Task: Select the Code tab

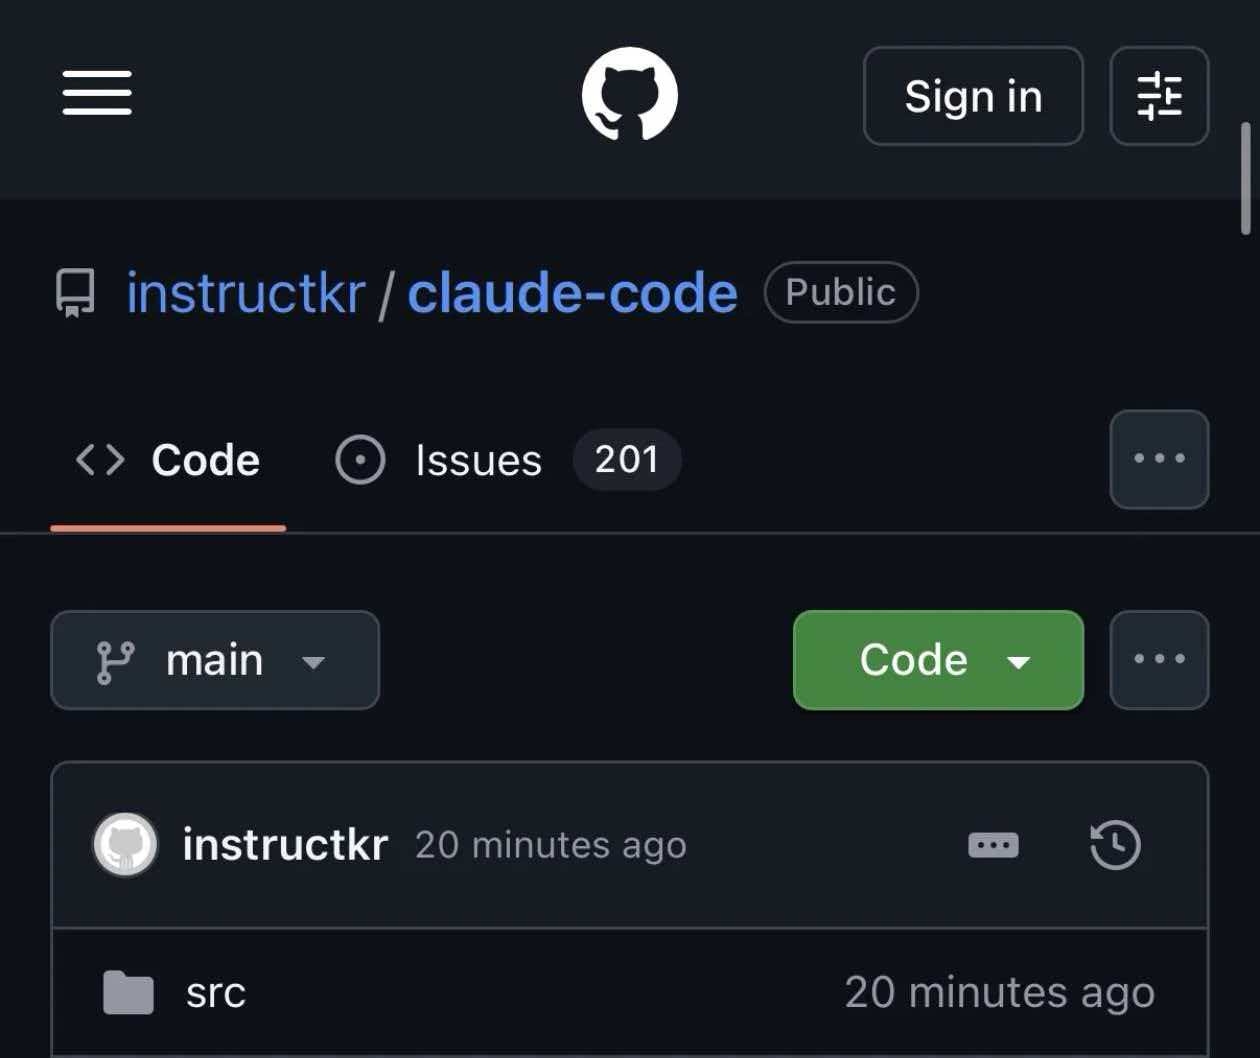Action: pos(168,460)
